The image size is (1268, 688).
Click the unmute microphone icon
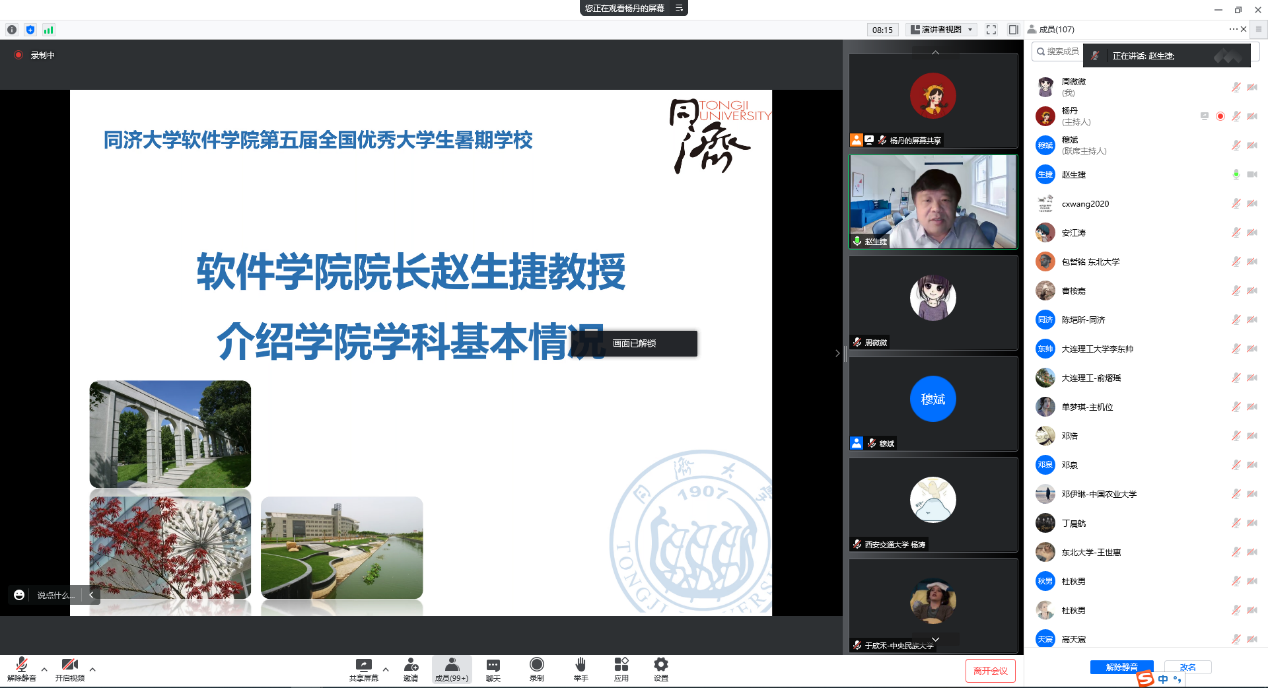point(21,666)
